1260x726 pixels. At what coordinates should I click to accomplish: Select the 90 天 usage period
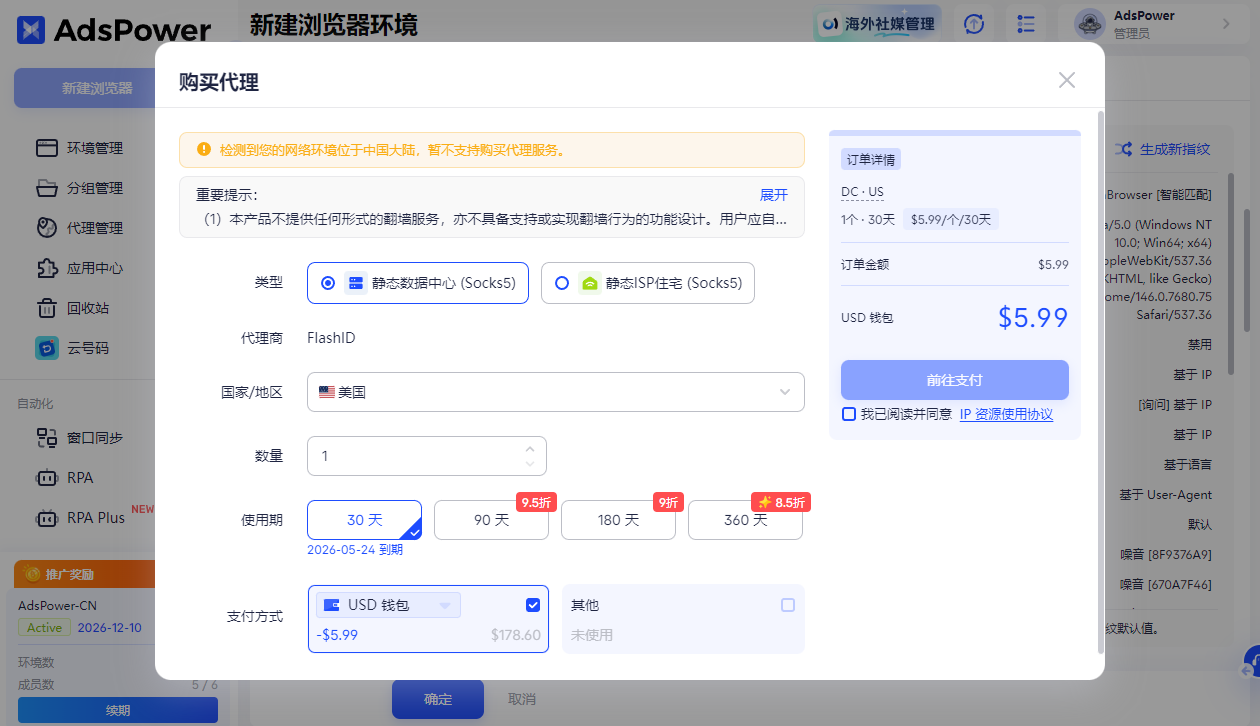coord(491,519)
